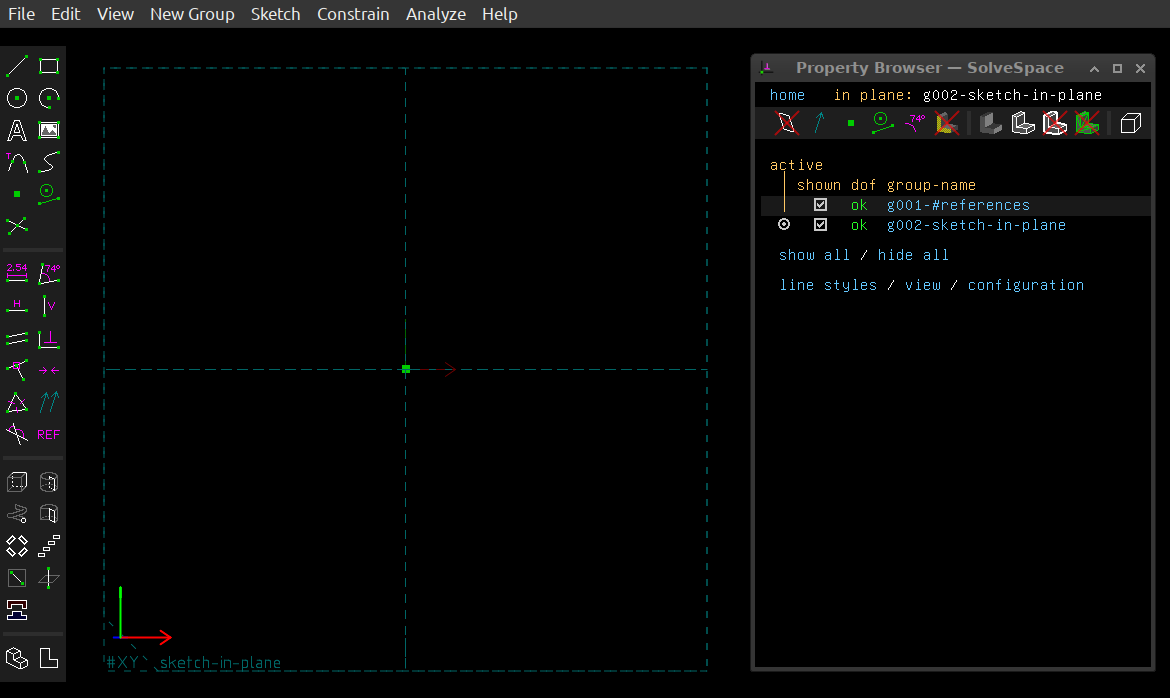Screen dimensions: 1170x698
Task: Create a new extrude group from toolbar
Action: click(x=17, y=483)
